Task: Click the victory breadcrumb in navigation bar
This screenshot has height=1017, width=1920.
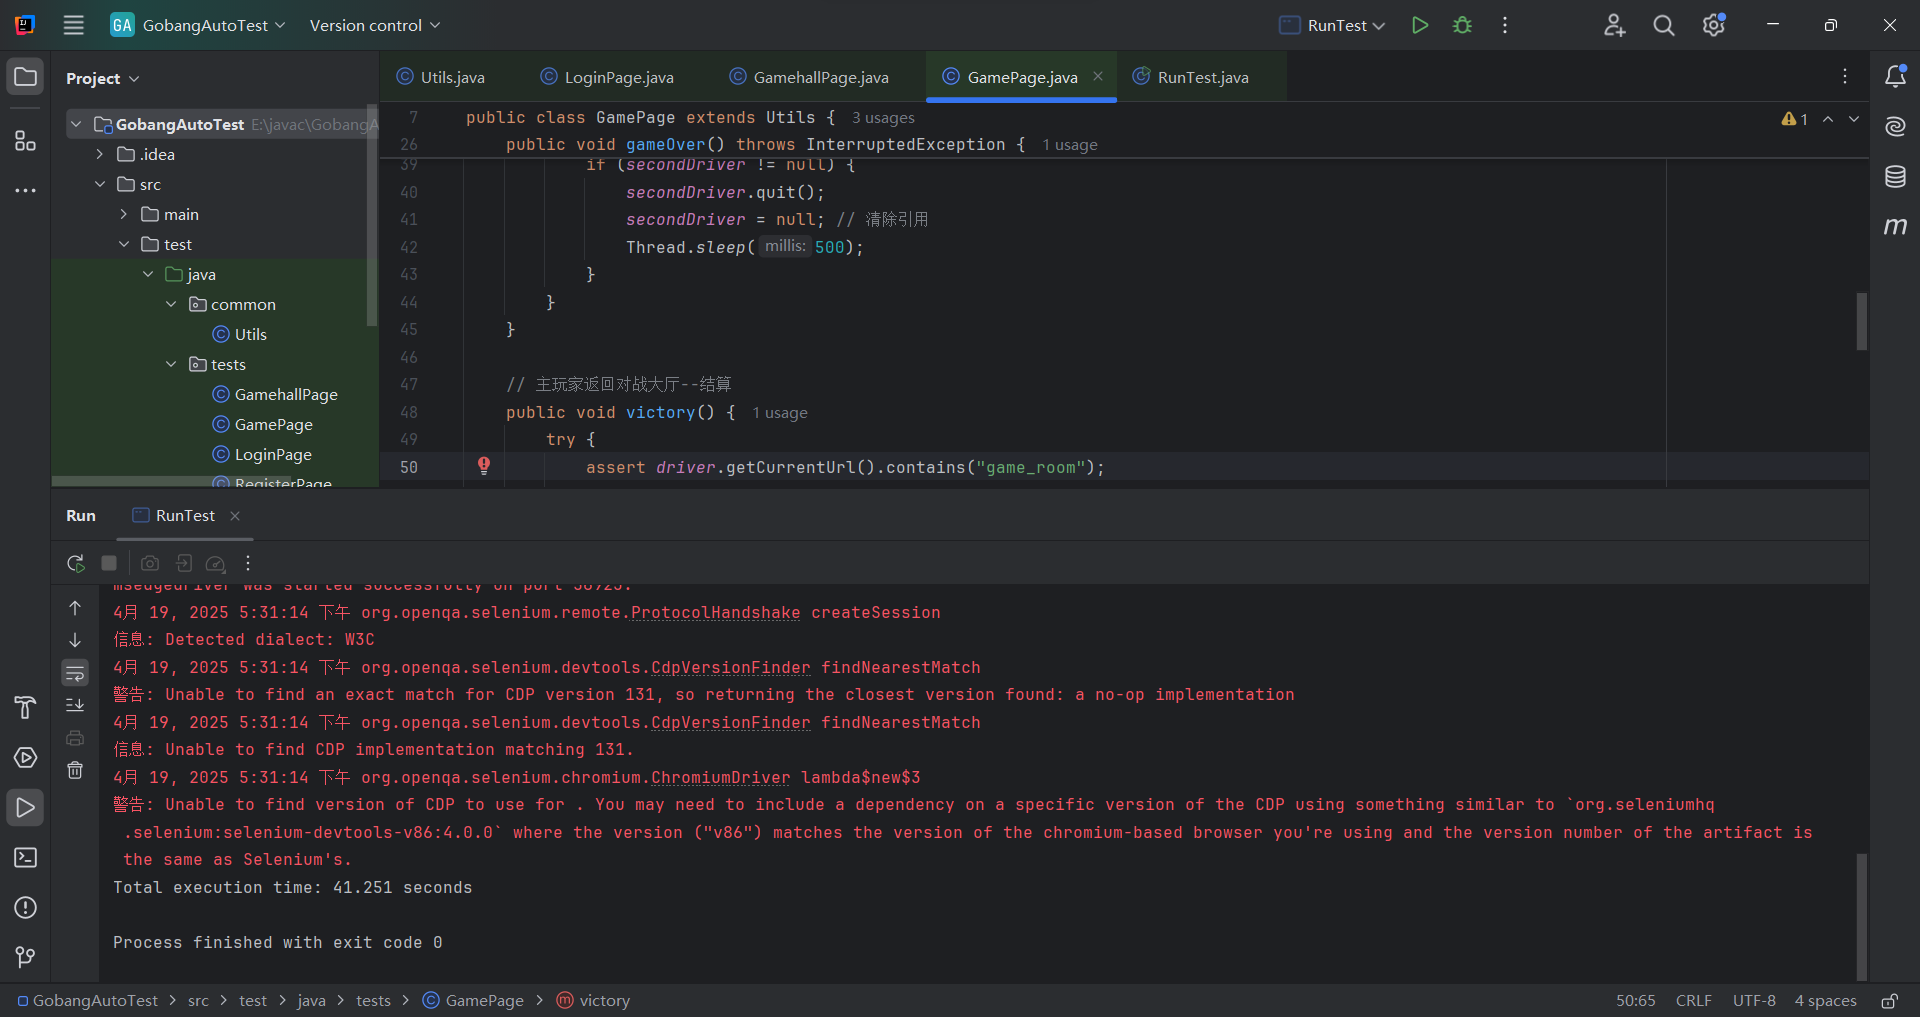Action: 593,1000
